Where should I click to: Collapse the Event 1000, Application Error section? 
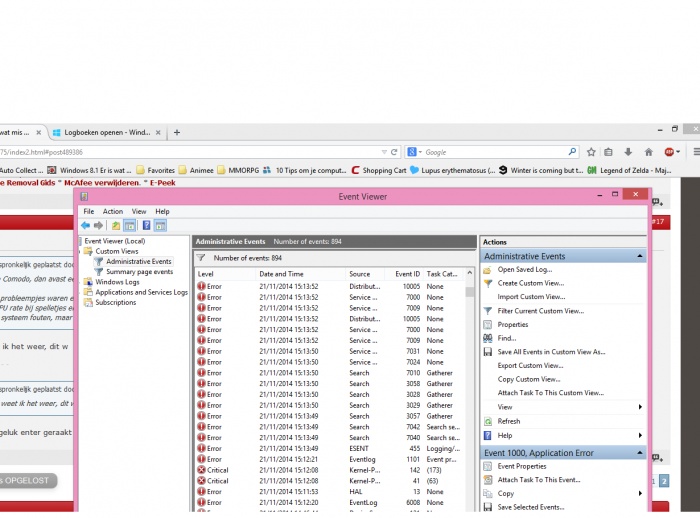(640, 453)
